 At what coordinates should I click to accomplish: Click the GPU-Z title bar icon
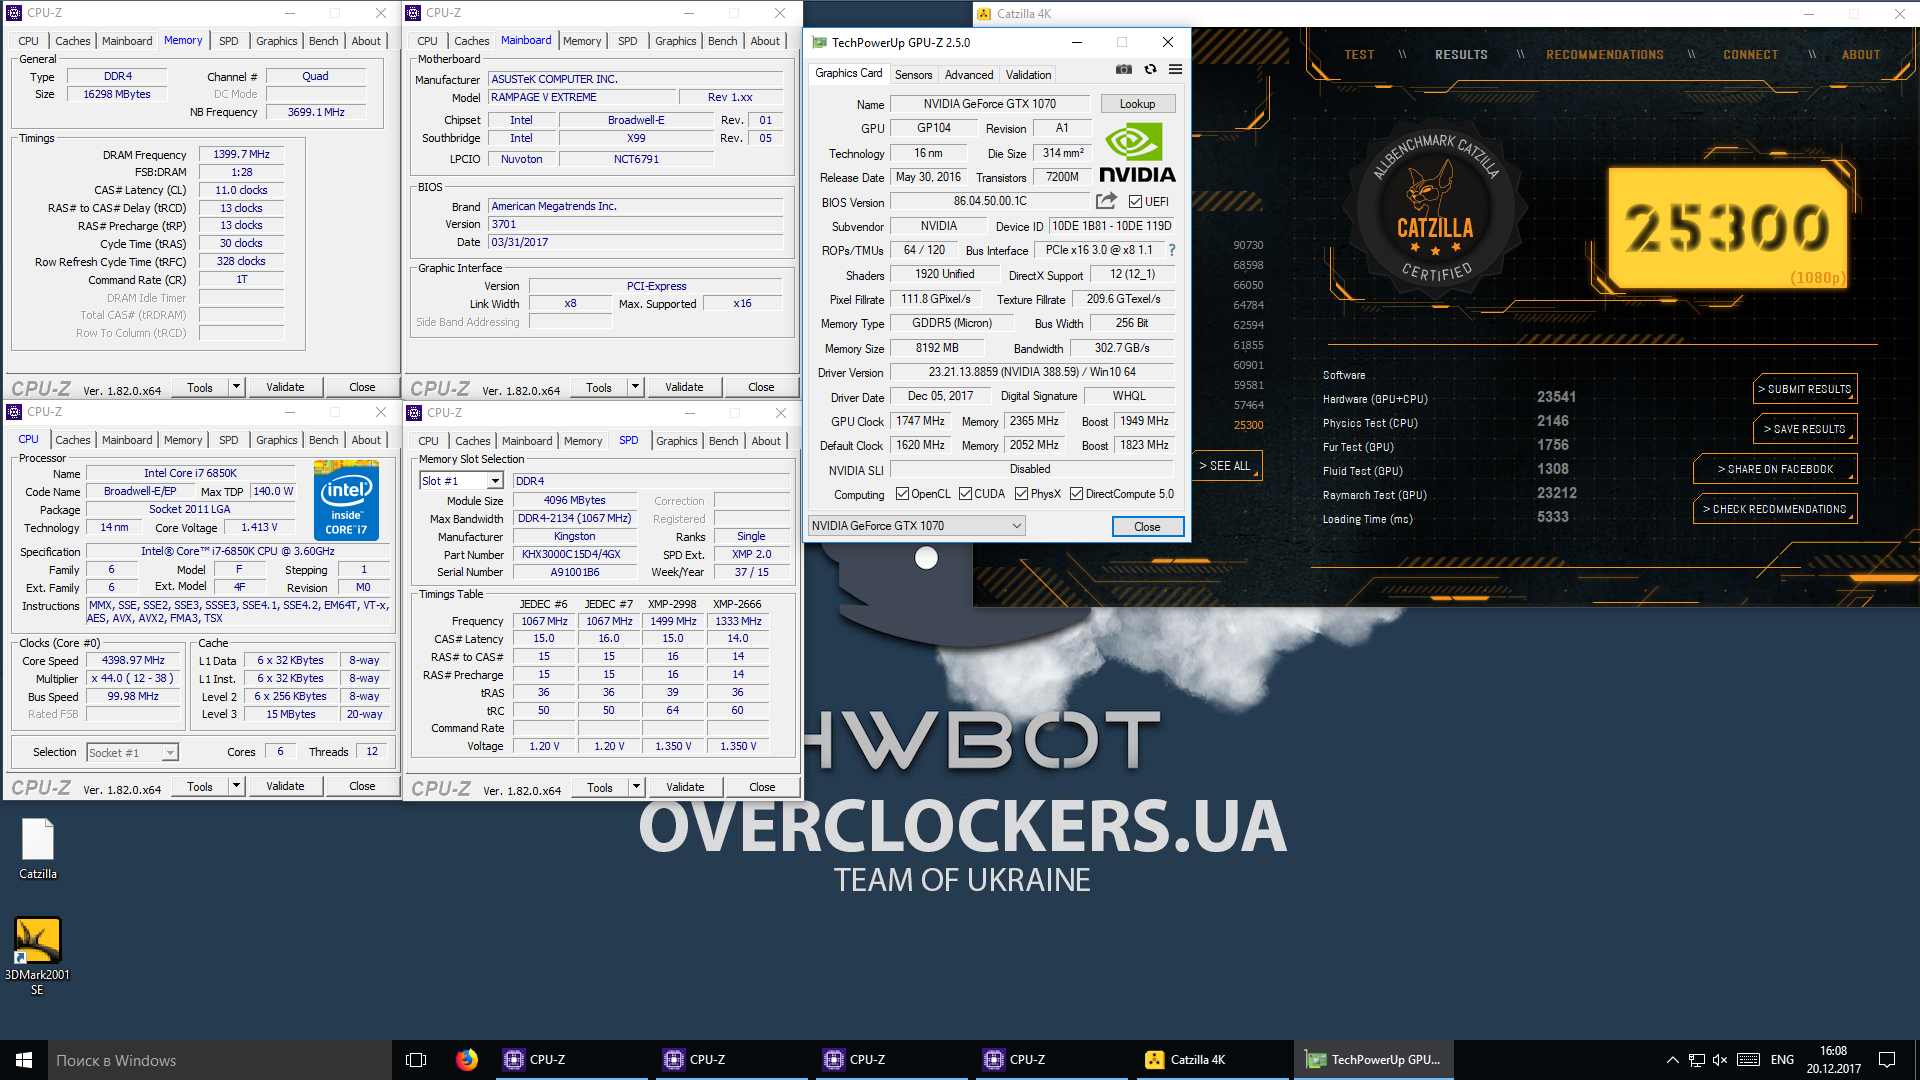(x=820, y=42)
